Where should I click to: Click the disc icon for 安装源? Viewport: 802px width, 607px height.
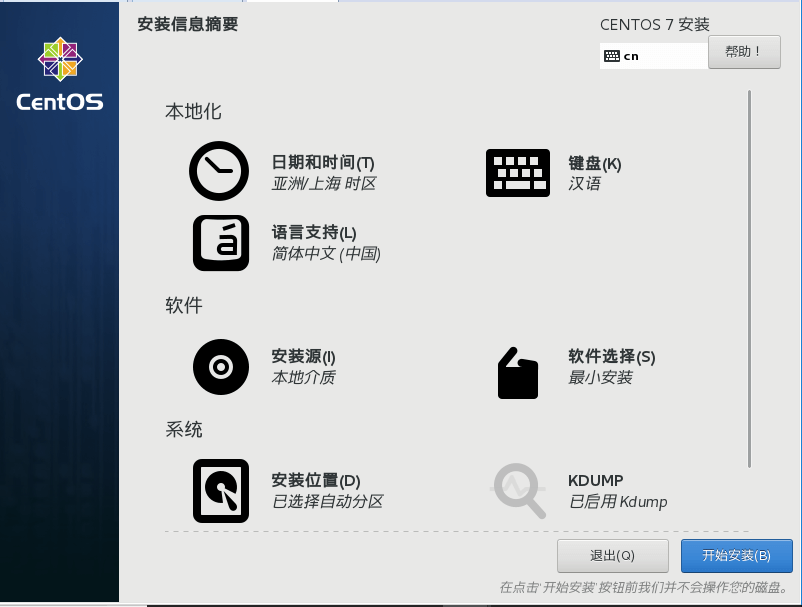(x=220, y=367)
